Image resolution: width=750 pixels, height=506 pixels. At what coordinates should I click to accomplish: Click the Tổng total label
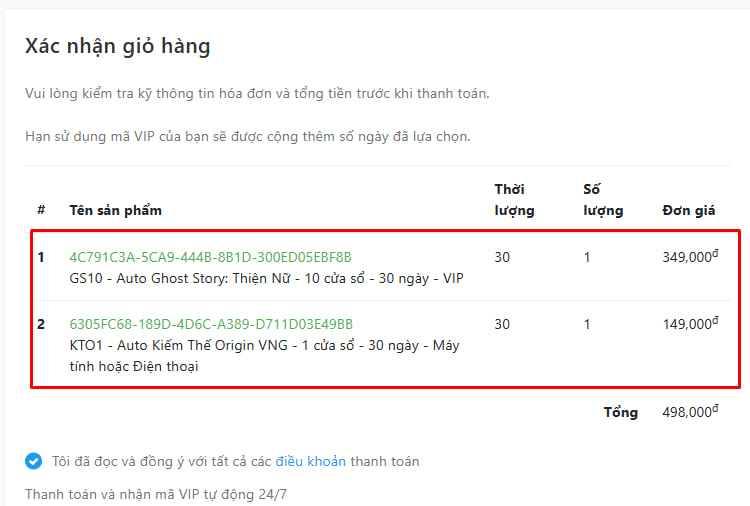pyautogui.click(x=621, y=412)
